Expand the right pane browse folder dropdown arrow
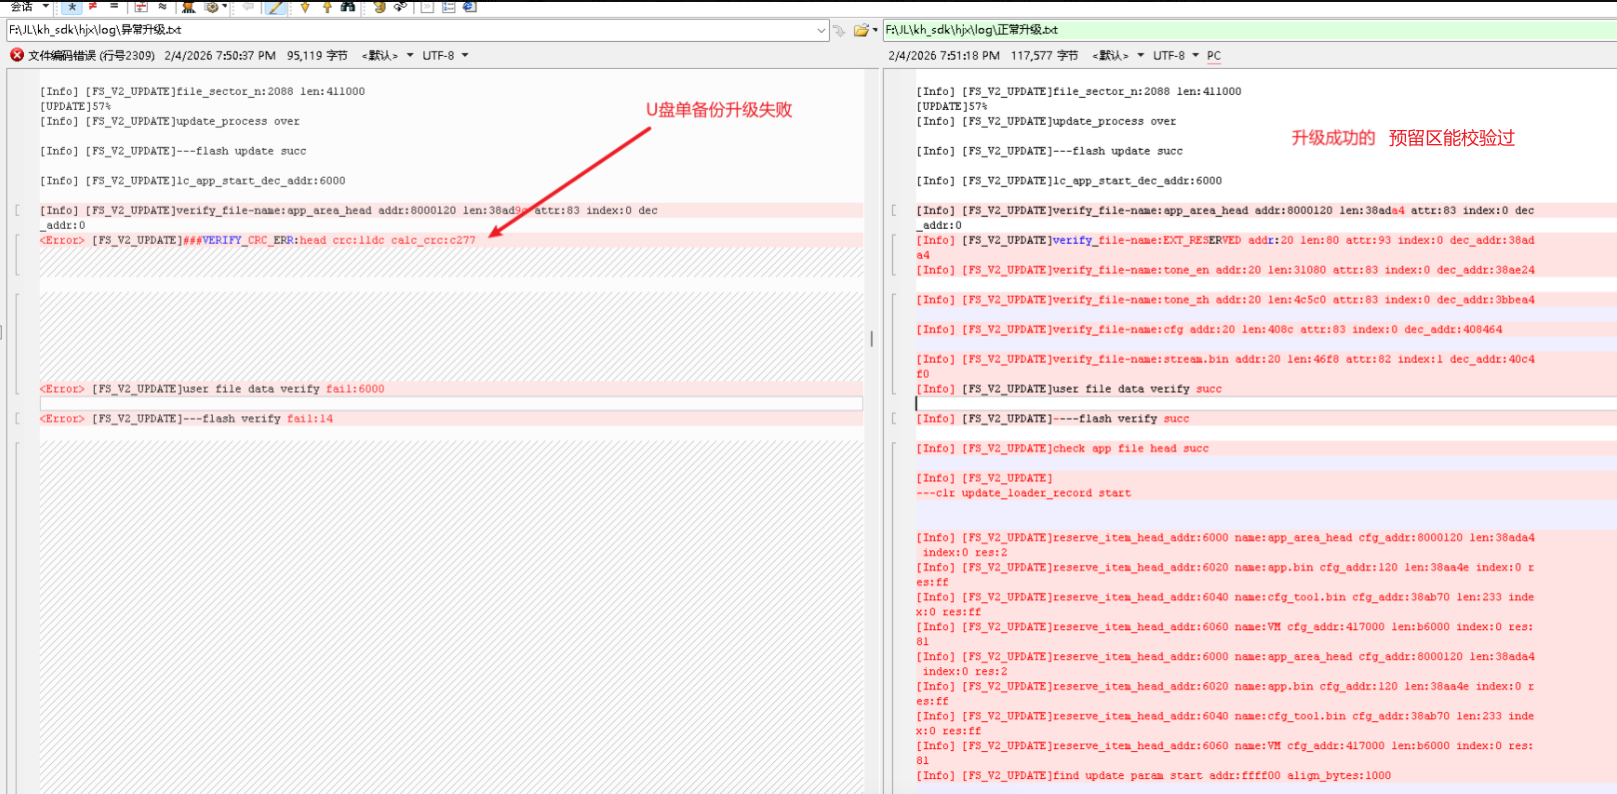The height and width of the screenshot is (794, 1617). pos(875,30)
